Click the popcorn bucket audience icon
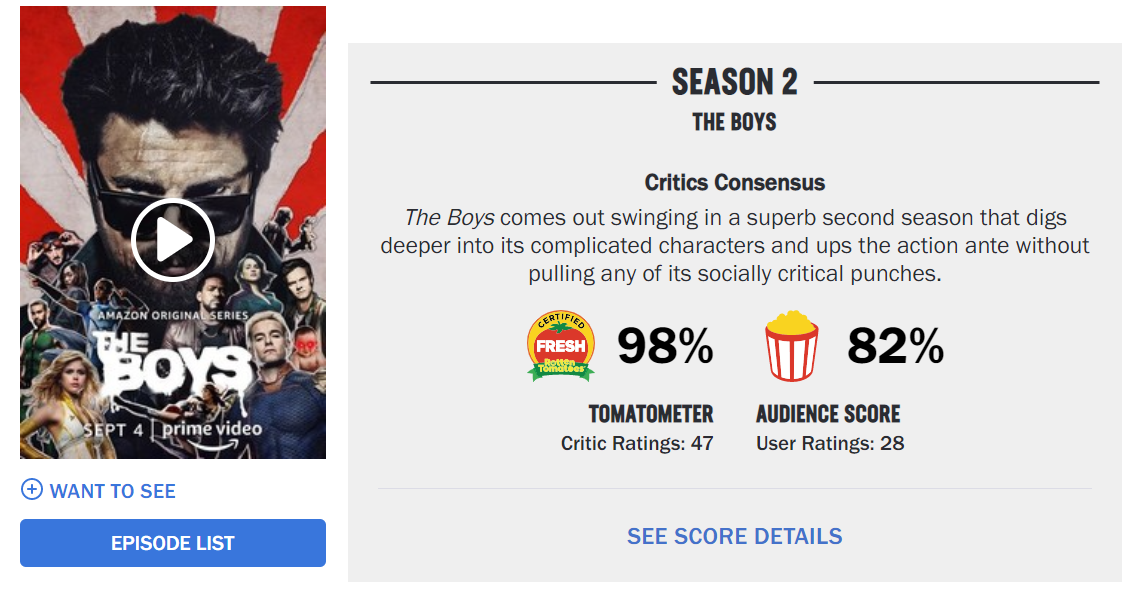Image resolution: width=1132 pixels, height=592 pixels. pos(792,346)
